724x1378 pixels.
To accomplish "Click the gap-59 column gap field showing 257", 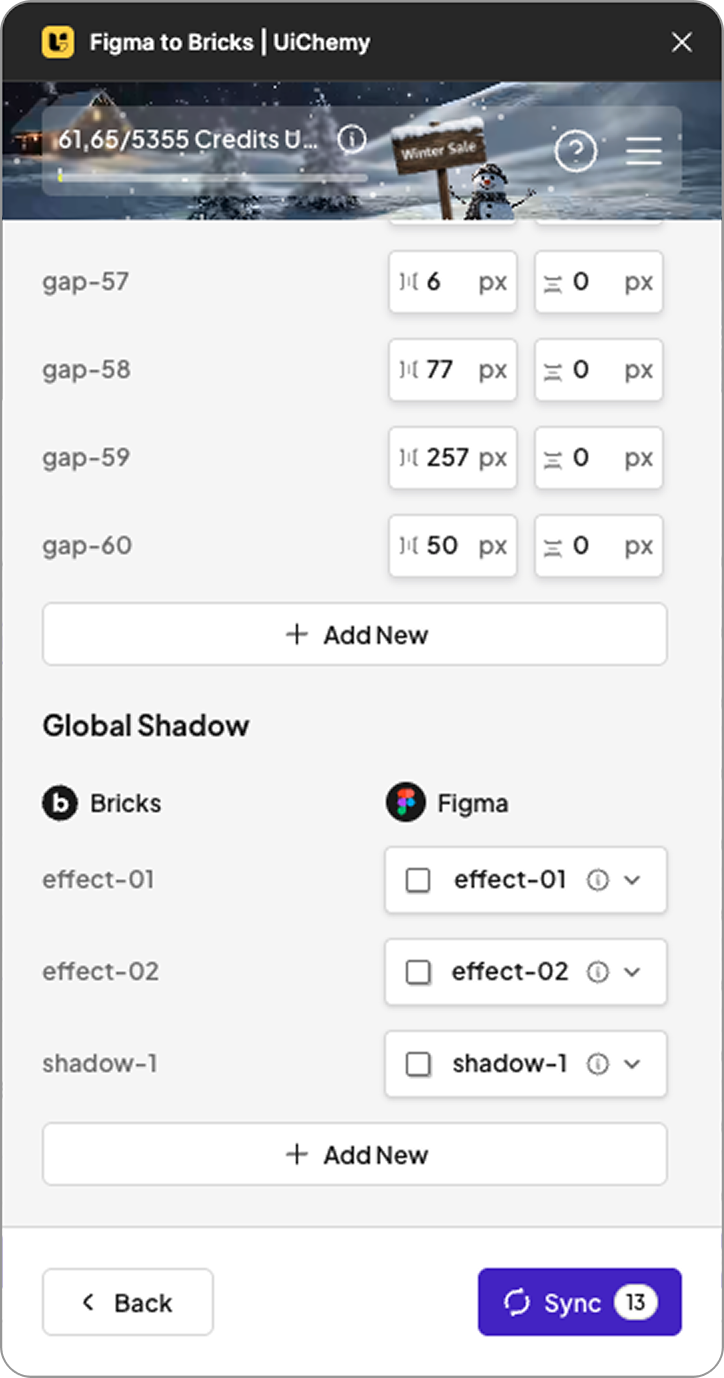I will 447,458.
